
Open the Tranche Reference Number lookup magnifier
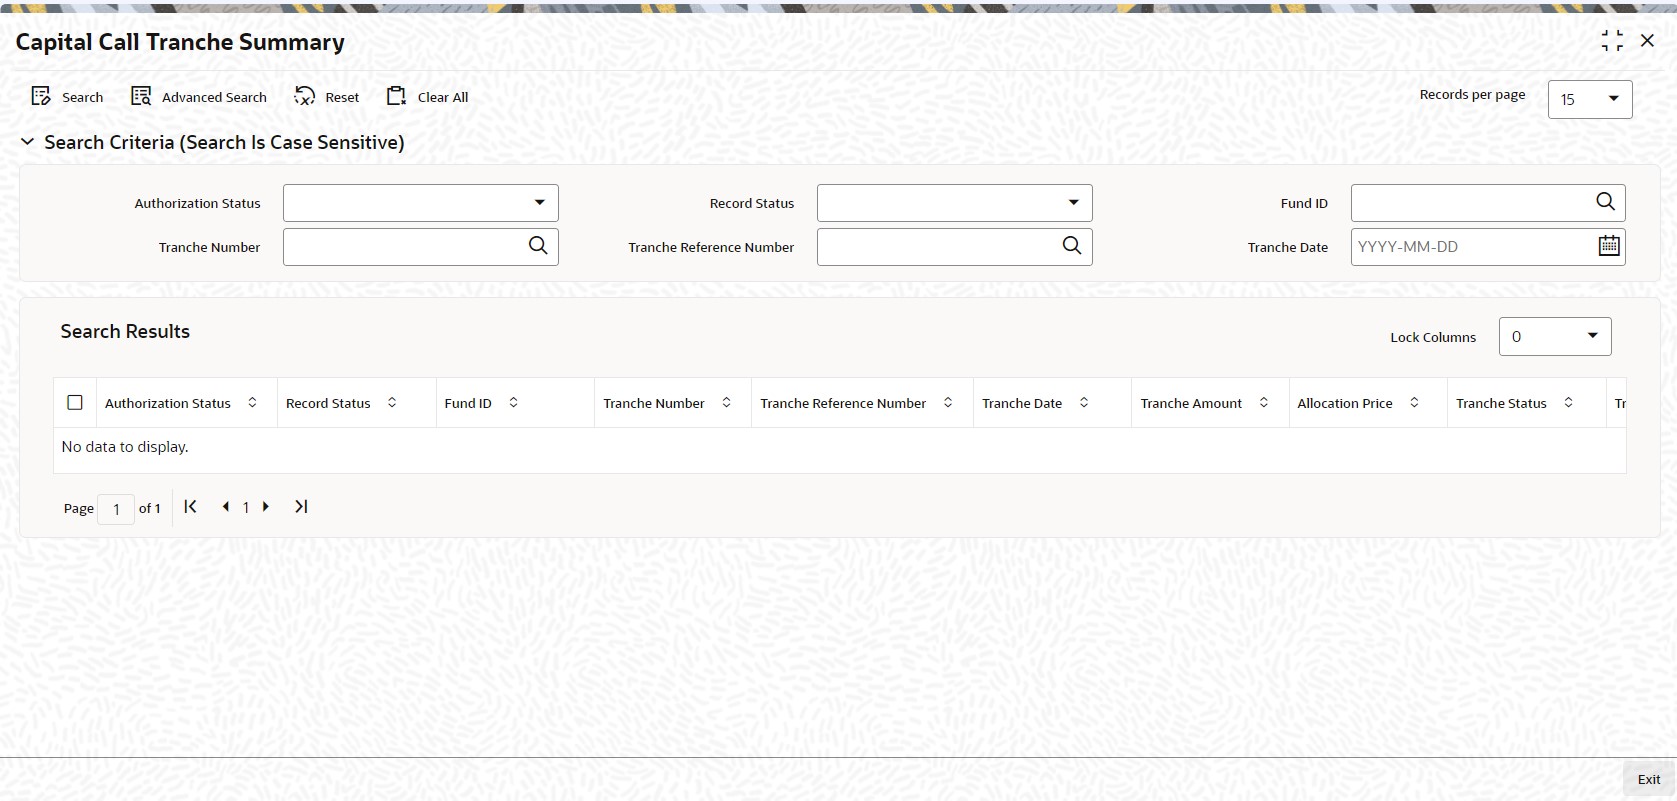1072,246
